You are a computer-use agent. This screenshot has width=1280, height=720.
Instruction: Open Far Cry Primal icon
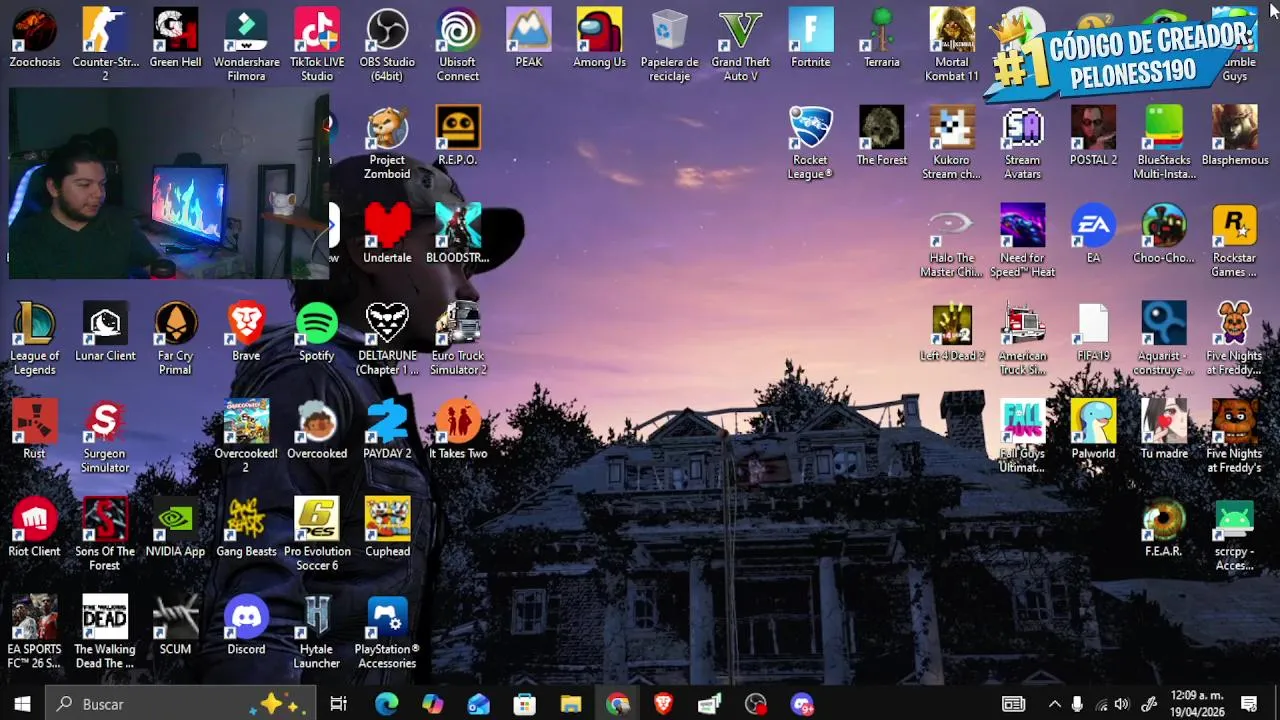[175, 340]
